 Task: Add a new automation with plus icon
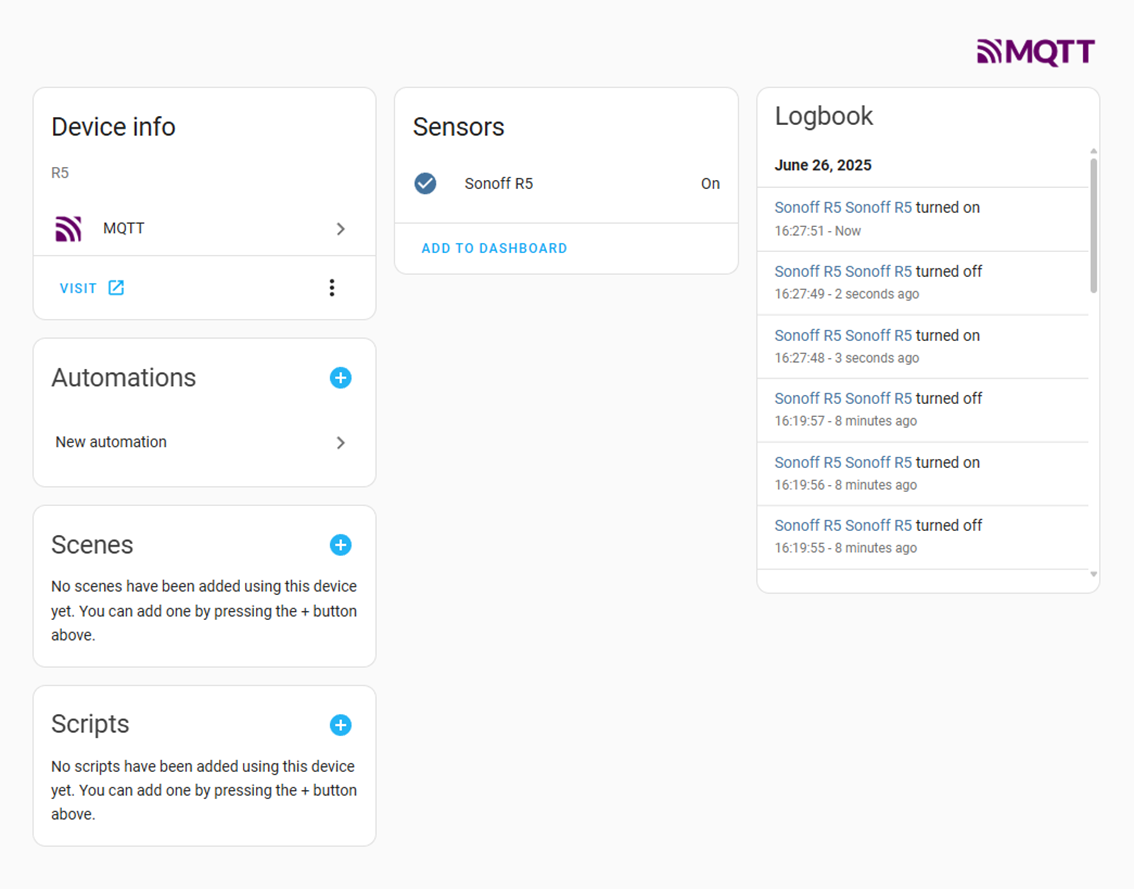(x=340, y=378)
